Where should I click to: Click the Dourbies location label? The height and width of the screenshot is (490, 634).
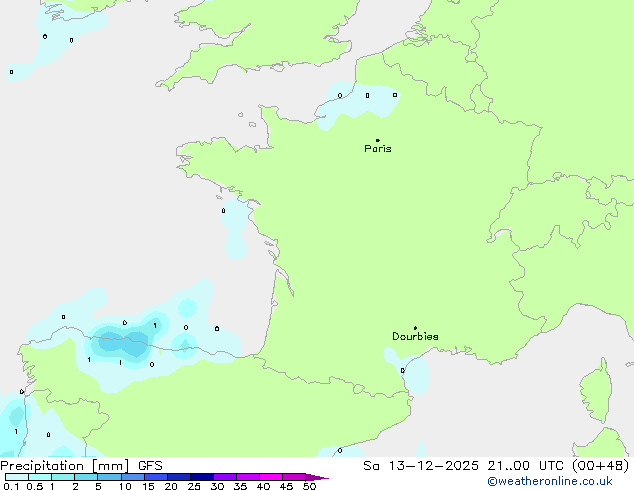(415, 336)
